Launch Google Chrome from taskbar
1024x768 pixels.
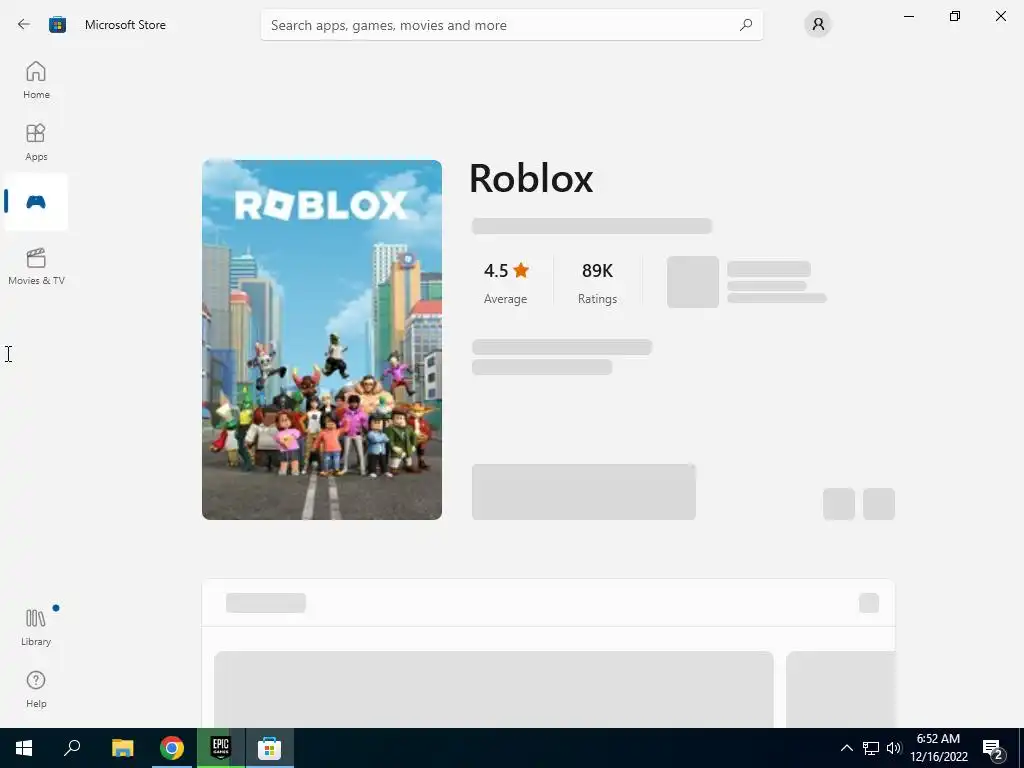(x=172, y=748)
